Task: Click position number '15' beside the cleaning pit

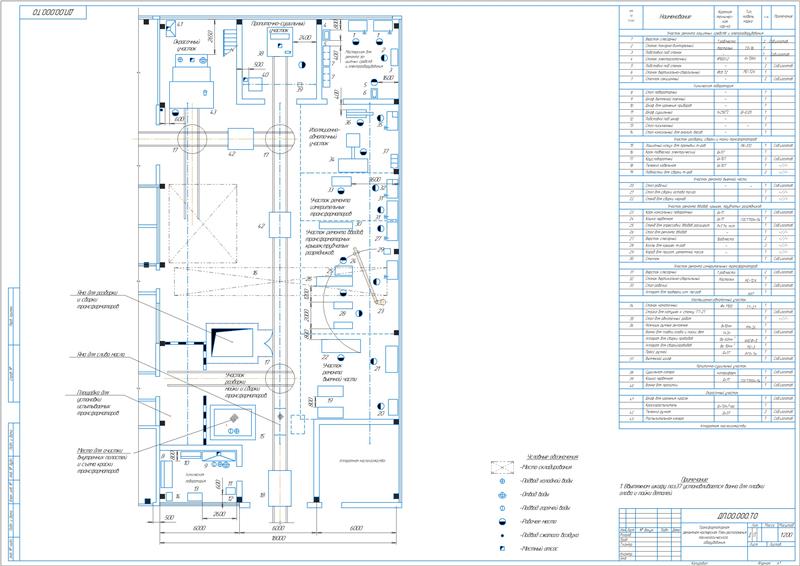Action: click(x=262, y=436)
